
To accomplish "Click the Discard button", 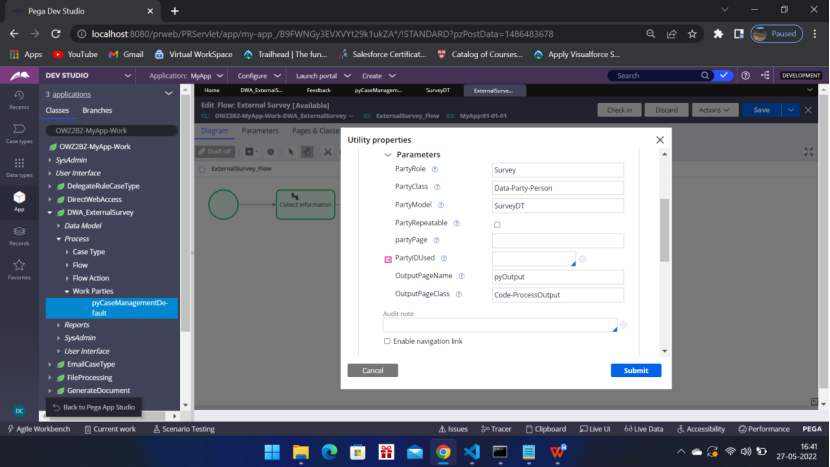I will point(666,110).
